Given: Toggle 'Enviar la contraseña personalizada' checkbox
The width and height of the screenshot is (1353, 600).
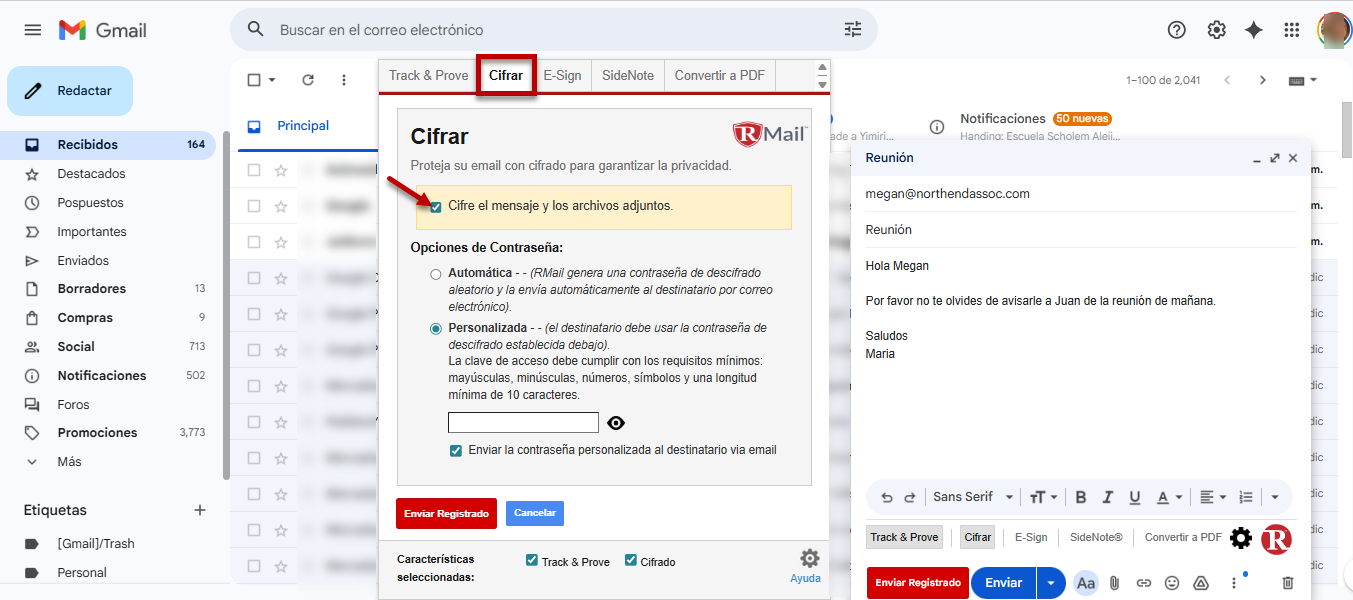Looking at the screenshot, I should tap(456, 450).
